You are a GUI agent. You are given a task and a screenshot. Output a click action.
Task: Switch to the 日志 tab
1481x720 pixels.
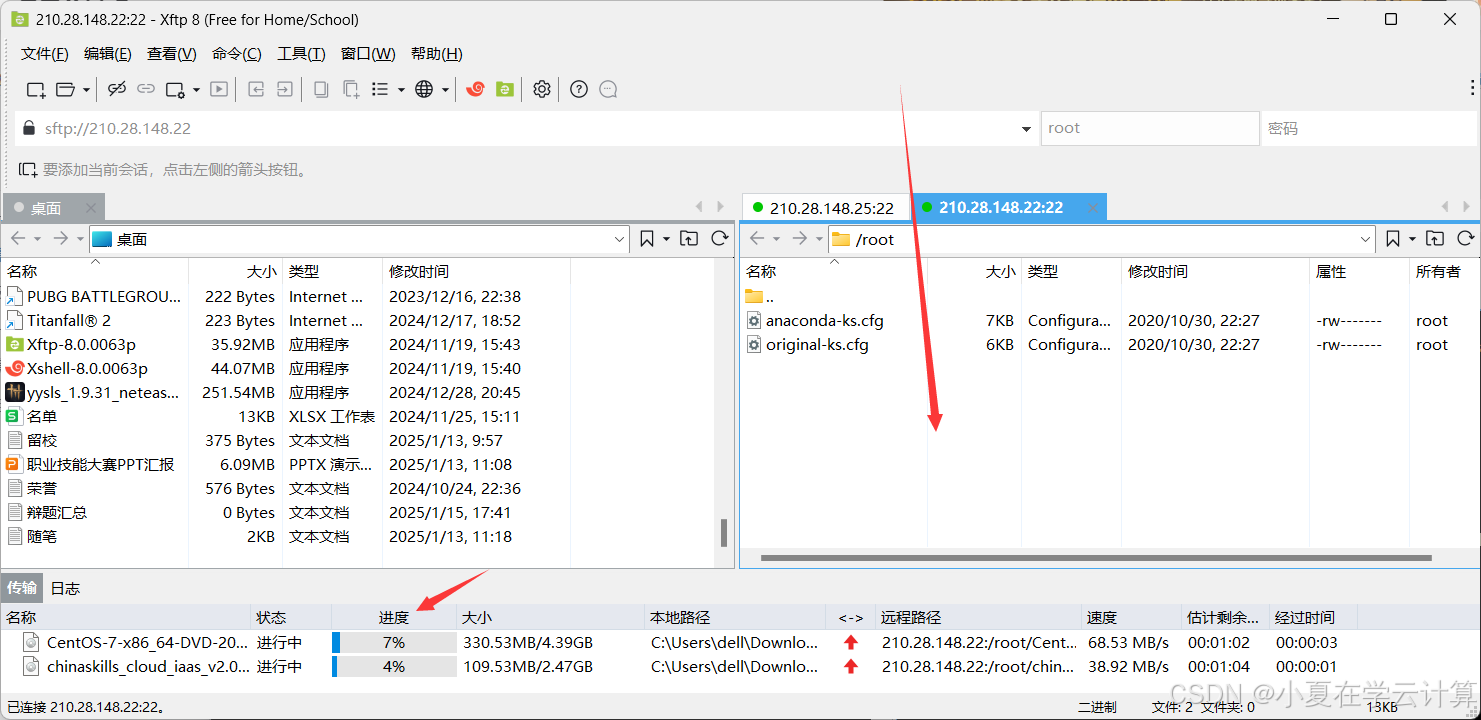click(65, 588)
